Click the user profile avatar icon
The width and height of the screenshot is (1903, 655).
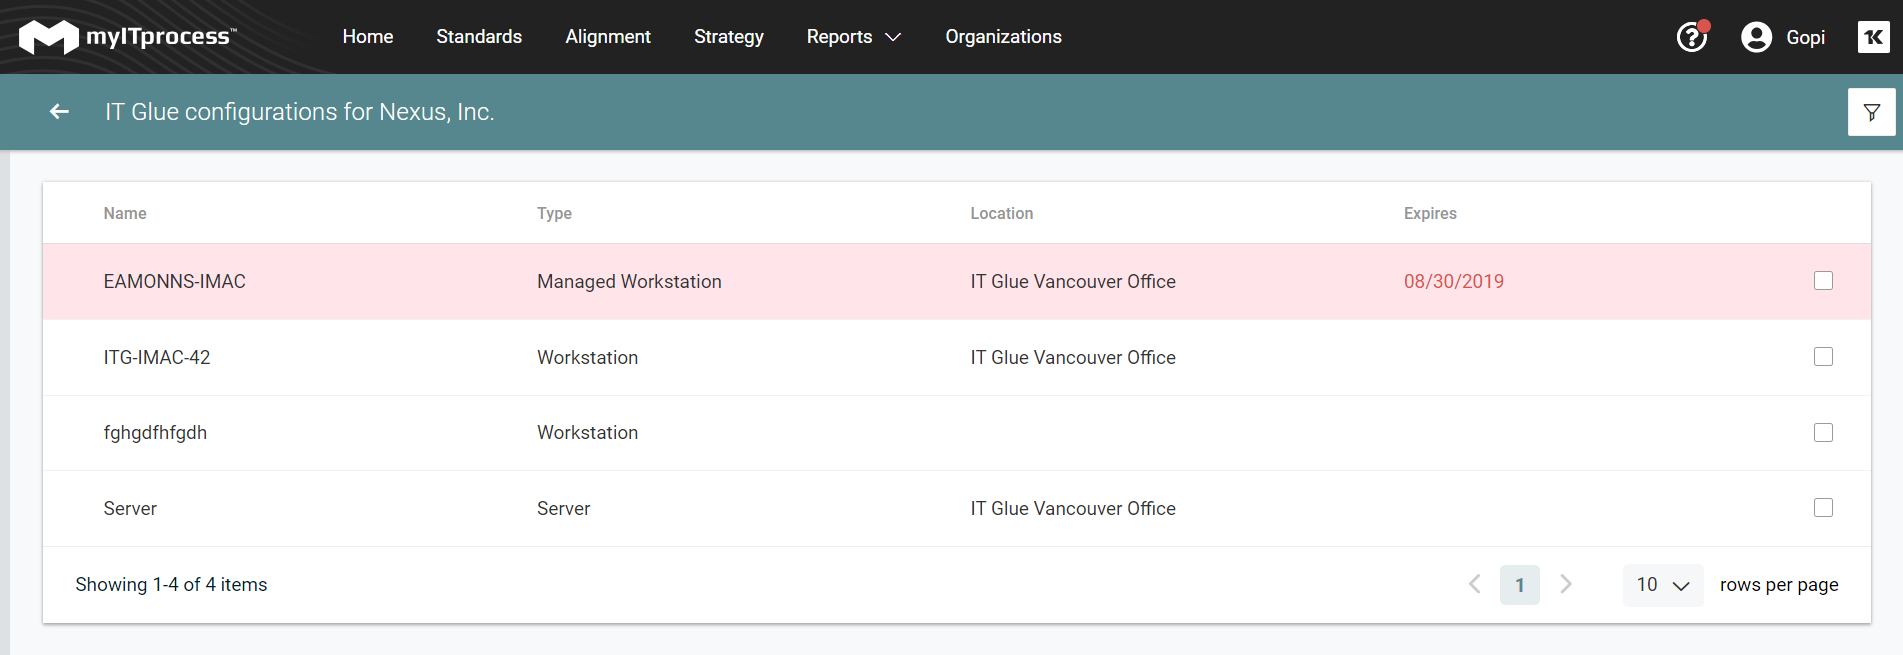pos(1756,37)
